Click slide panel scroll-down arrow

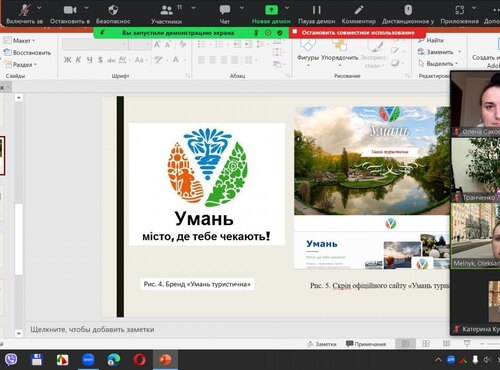pos(19,333)
